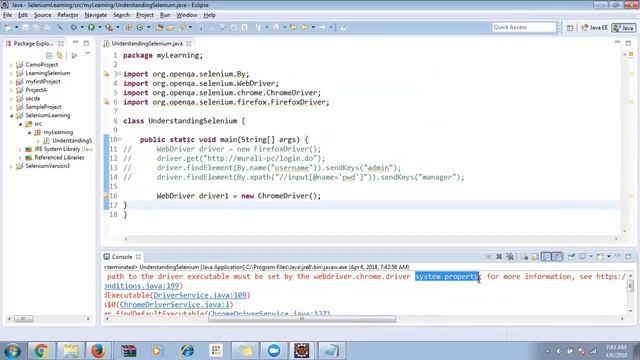
Task: Switch to the Java perspective
Action: tap(623, 28)
